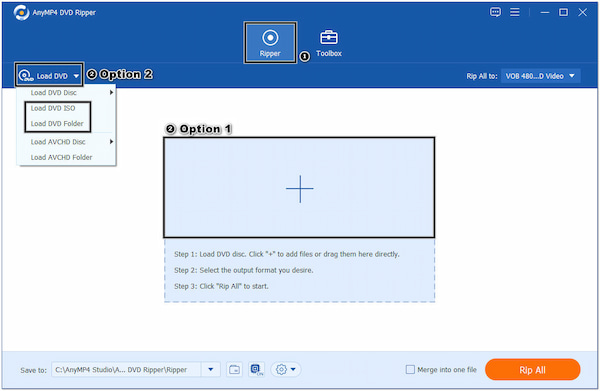
Task: Choose Load DVD Folder menu item
Action: pos(57,124)
